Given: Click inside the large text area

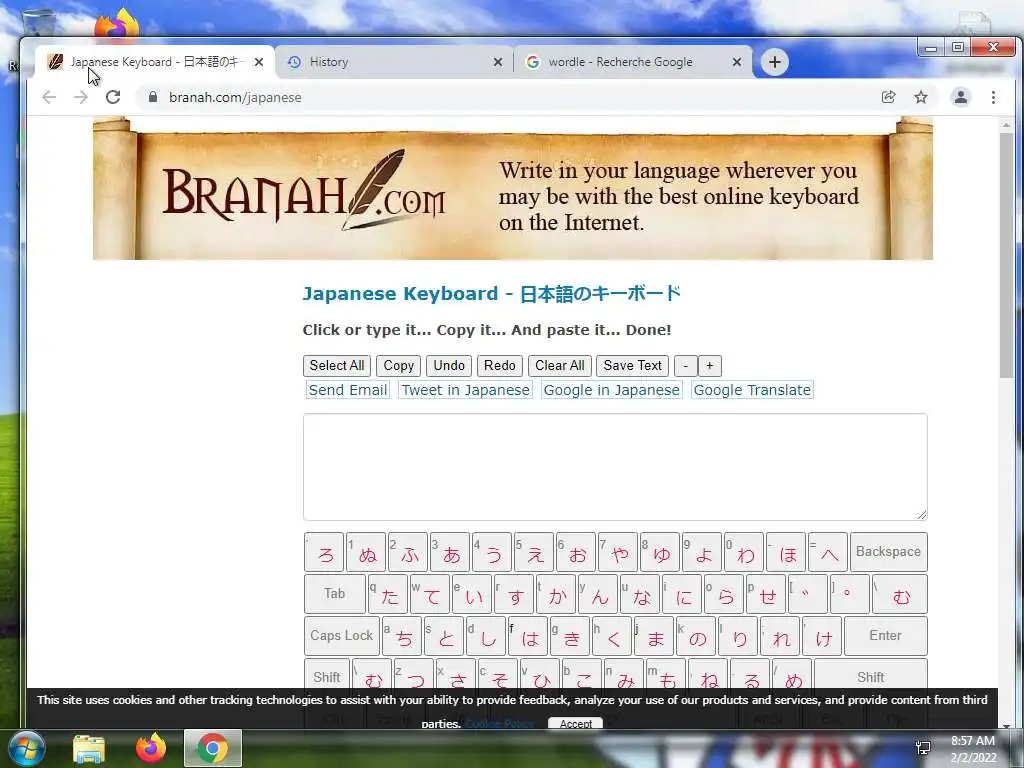Looking at the screenshot, I should coord(615,467).
